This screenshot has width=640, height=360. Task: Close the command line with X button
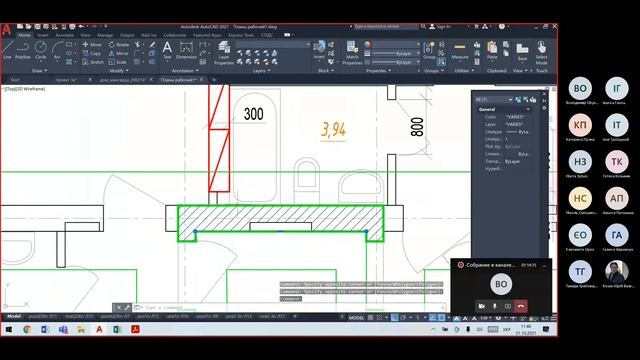click(x=119, y=307)
